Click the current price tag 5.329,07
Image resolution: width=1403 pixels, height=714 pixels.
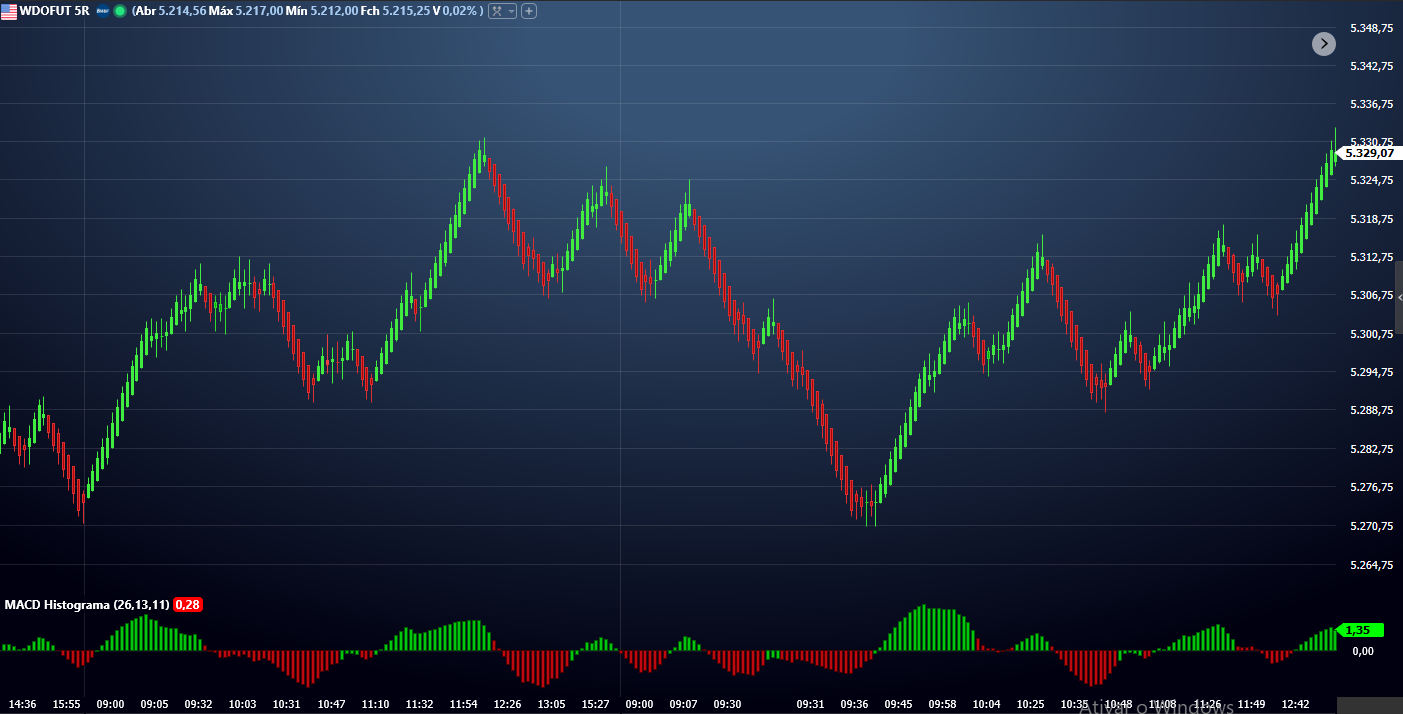tap(1369, 153)
